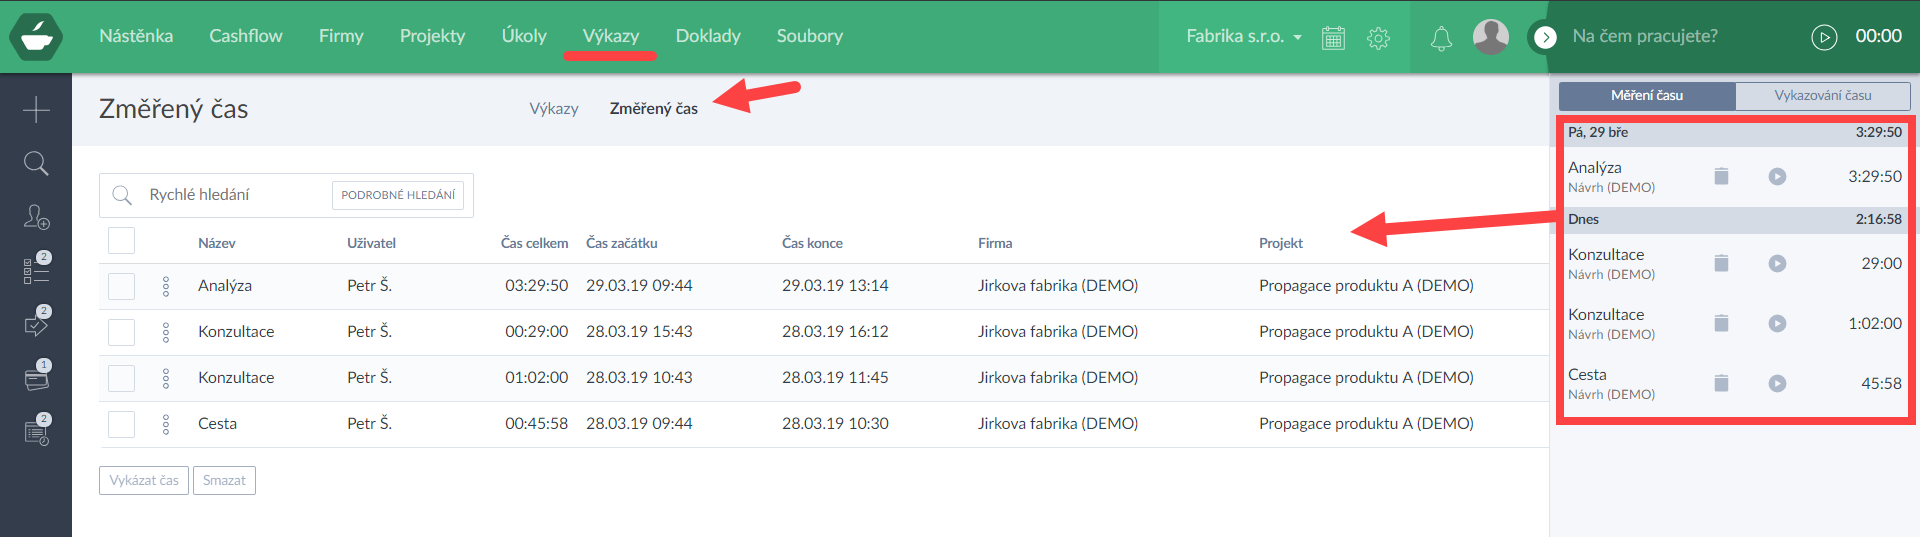This screenshot has width=1920, height=537.
Task: Delete the Analýza time entry in panel
Action: [1721, 176]
